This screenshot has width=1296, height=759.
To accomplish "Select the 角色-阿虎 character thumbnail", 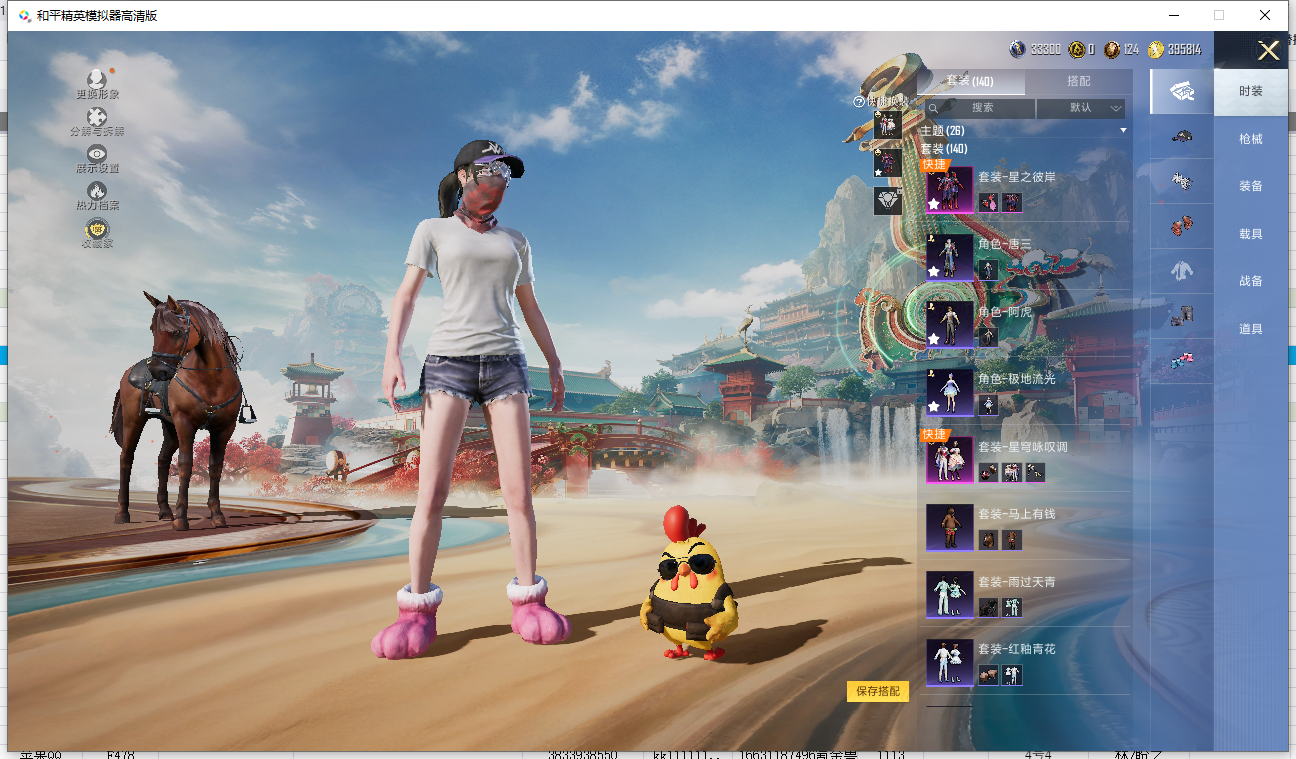I will [949, 325].
